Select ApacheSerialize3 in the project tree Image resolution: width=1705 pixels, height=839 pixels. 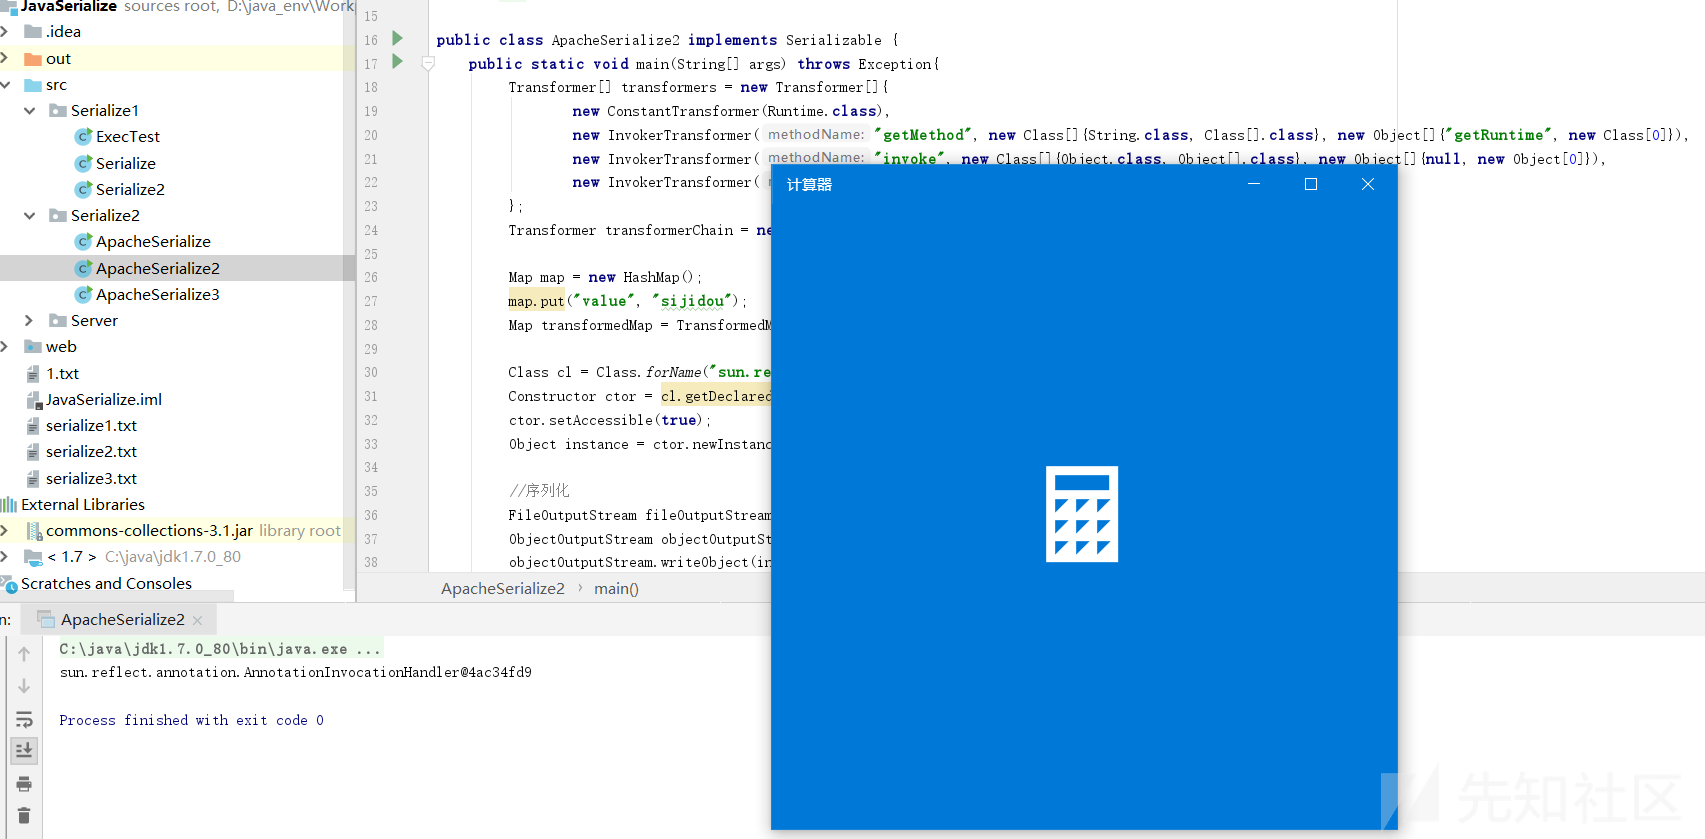click(157, 294)
